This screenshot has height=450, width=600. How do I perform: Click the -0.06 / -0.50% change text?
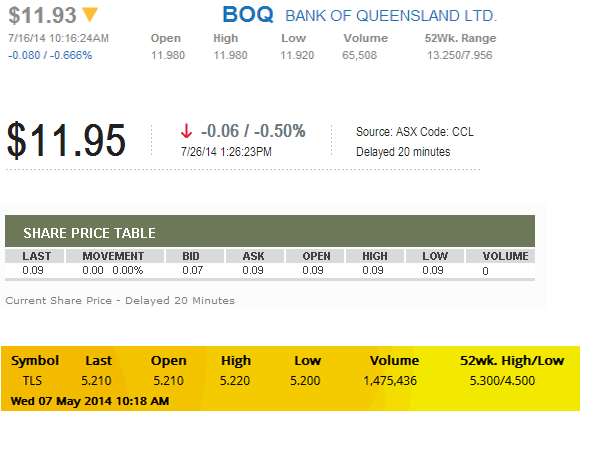253,131
